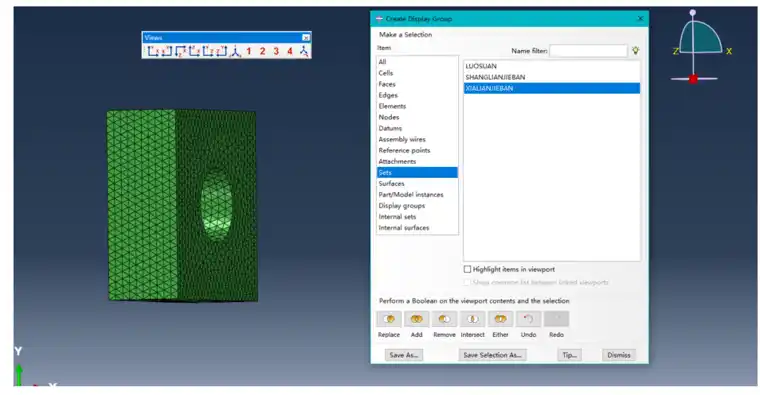
Task: Select Display groups in the Item list
Action: 417,205
